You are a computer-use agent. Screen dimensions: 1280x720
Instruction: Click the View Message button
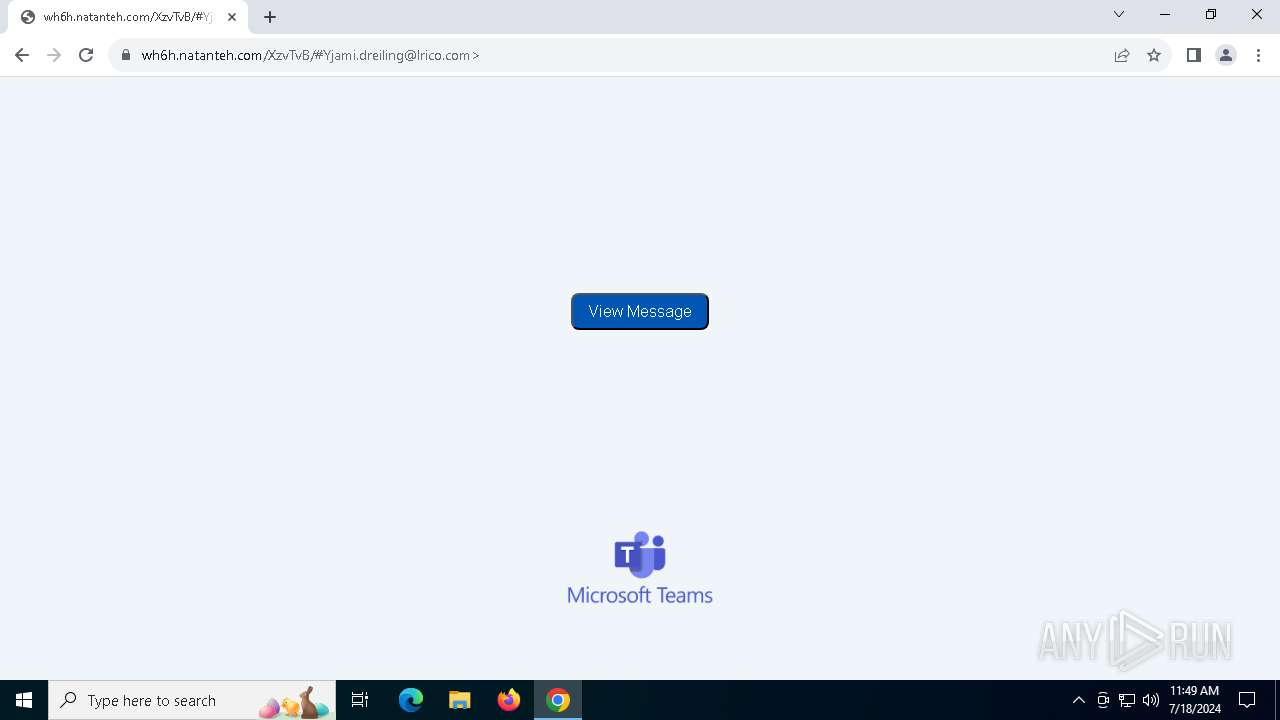point(640,311)
